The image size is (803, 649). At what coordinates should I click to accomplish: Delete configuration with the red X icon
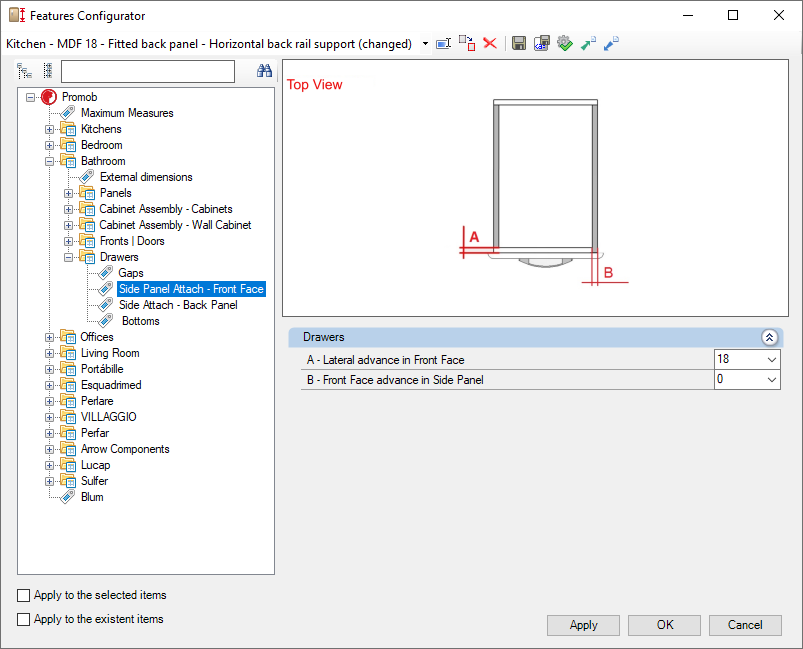[x=490, y=44]
